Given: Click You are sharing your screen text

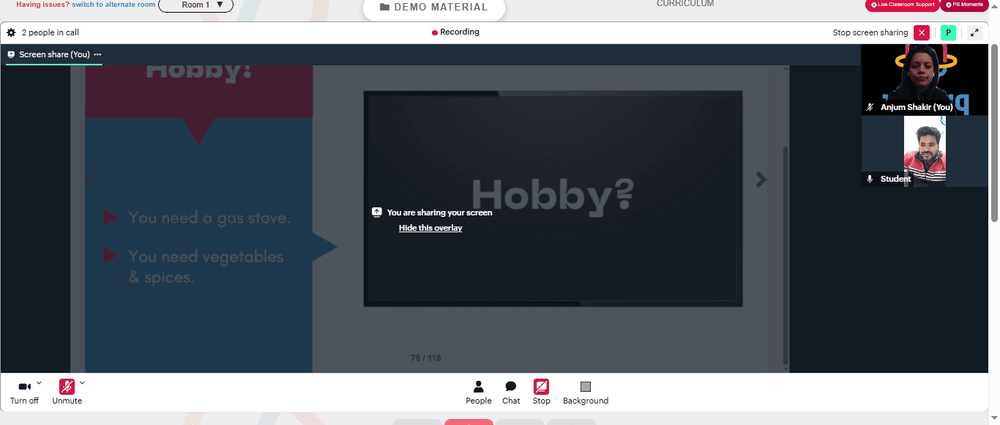Looking at the screenshot, I should (439, 212).
